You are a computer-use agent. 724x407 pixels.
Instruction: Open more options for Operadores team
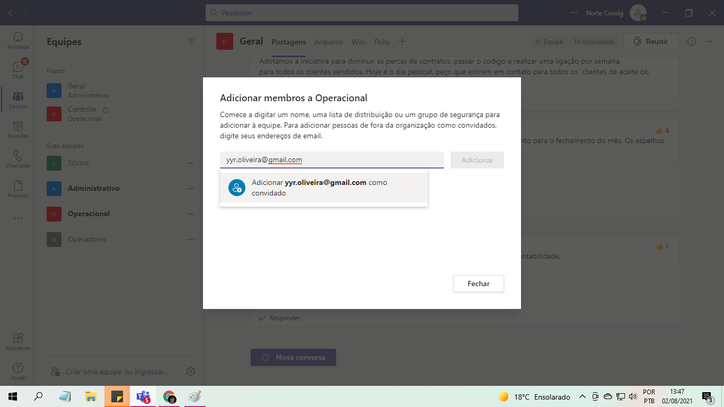point(191,239)
